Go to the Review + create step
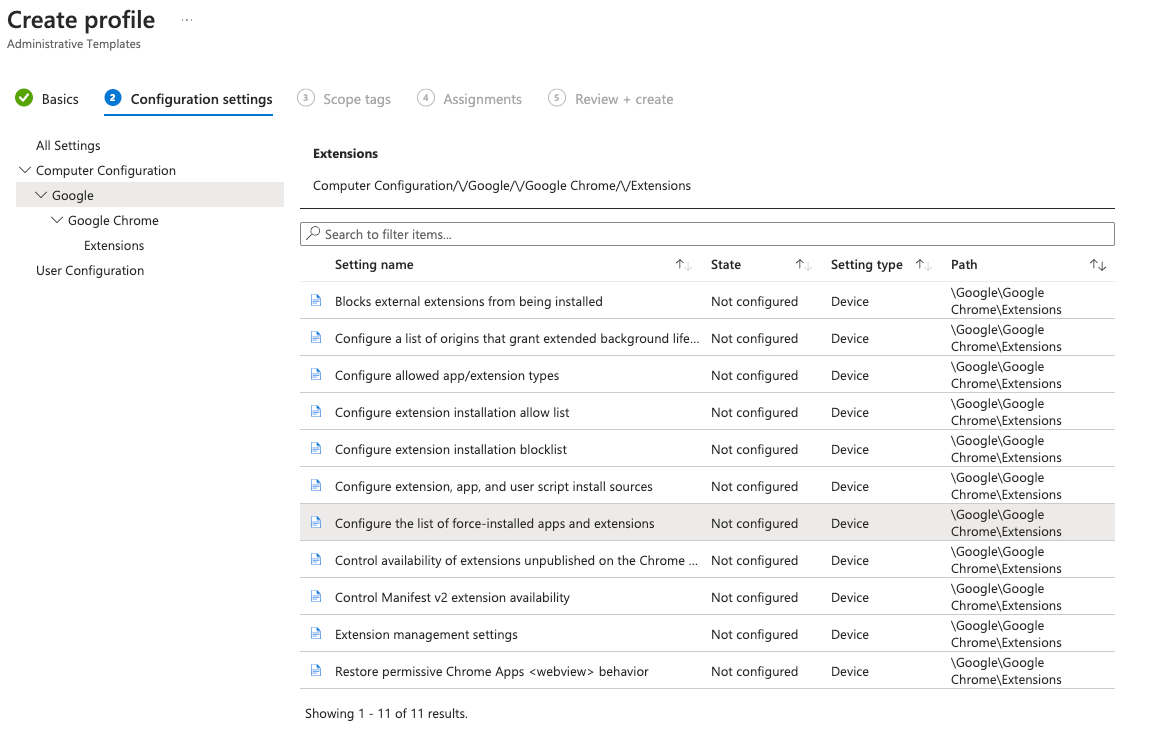1161x734 pixels. [624, 98]
